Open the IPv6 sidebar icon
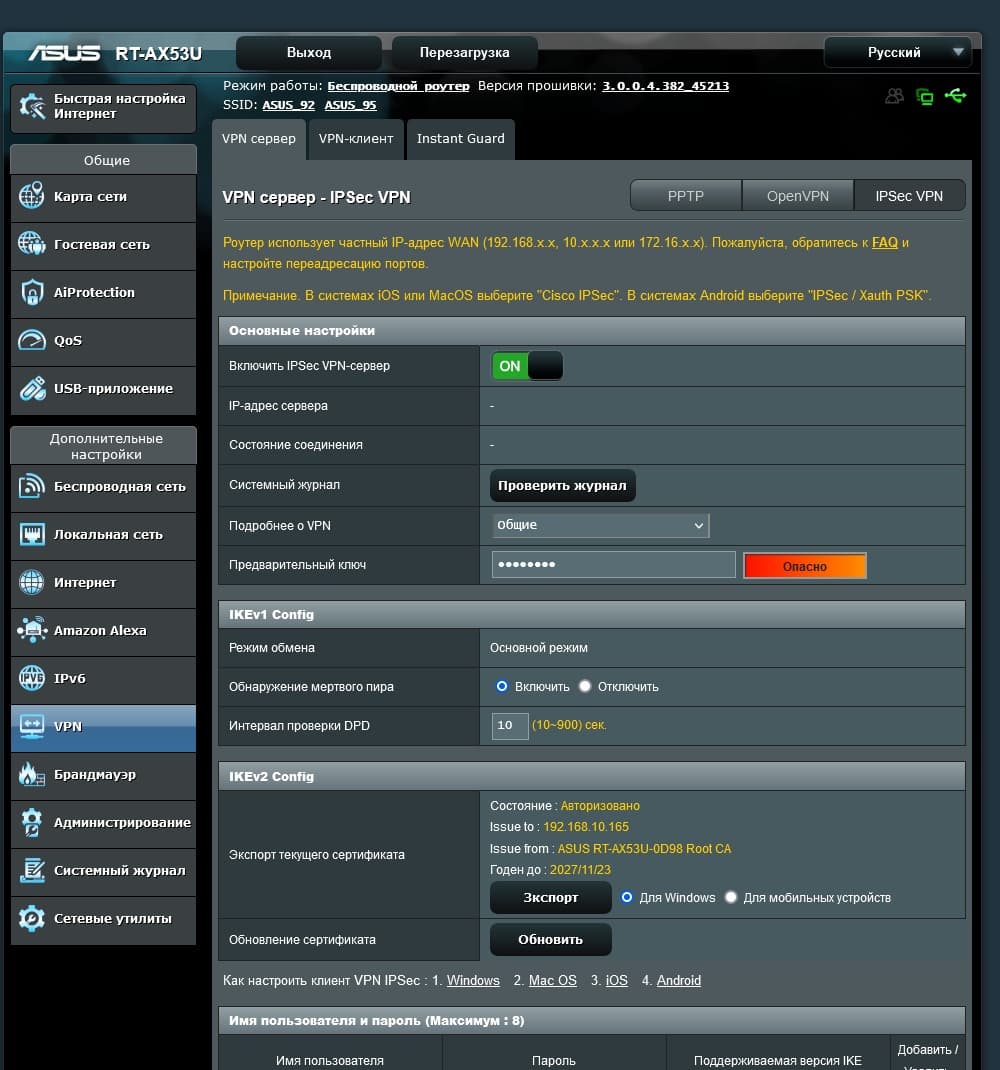1000x1070 pixels. 31,678
